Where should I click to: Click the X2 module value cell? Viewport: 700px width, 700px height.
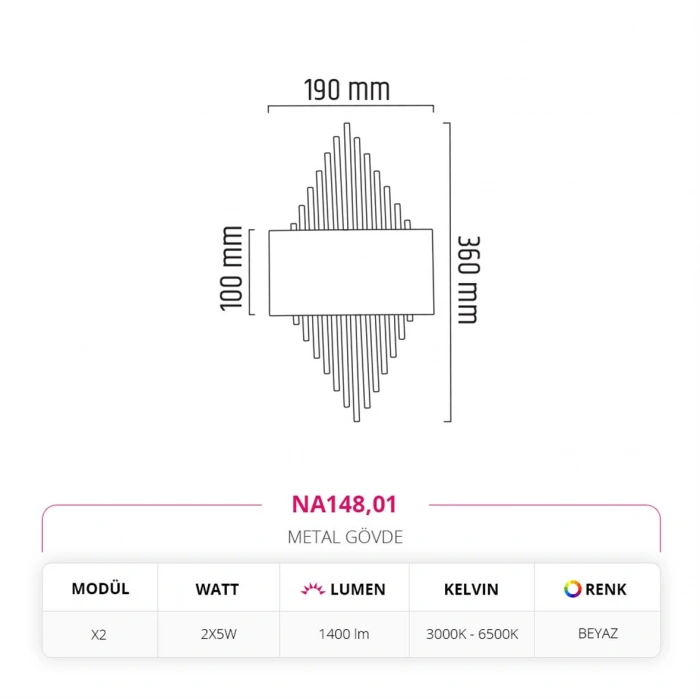pyautogui.click(x=98, y=634)
